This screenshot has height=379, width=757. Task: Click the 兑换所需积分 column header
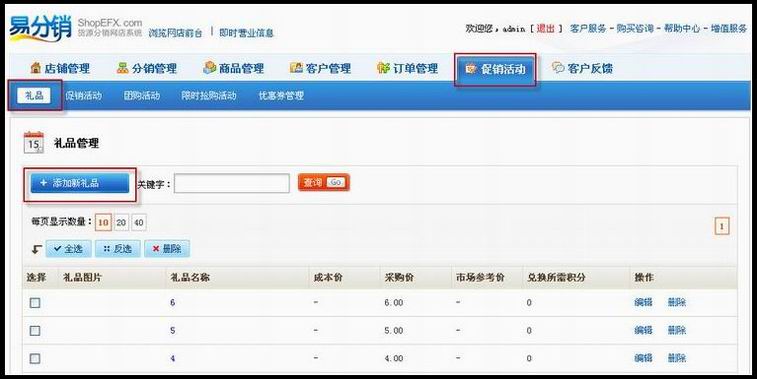coord(556,278)
